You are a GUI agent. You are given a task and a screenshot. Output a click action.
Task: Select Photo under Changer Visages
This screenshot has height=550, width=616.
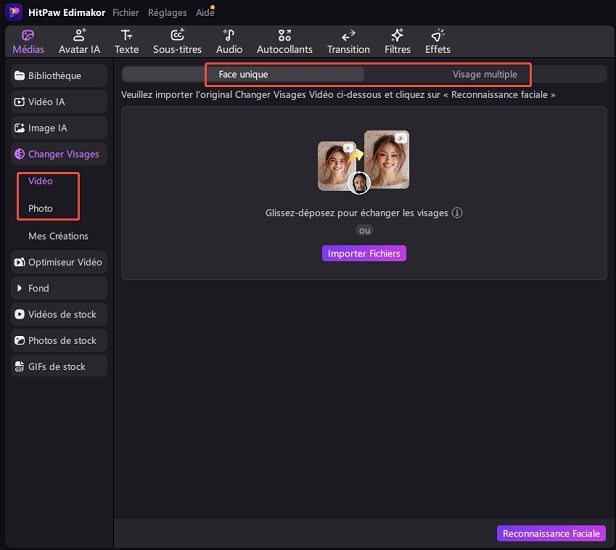click(x=41, y=209)
